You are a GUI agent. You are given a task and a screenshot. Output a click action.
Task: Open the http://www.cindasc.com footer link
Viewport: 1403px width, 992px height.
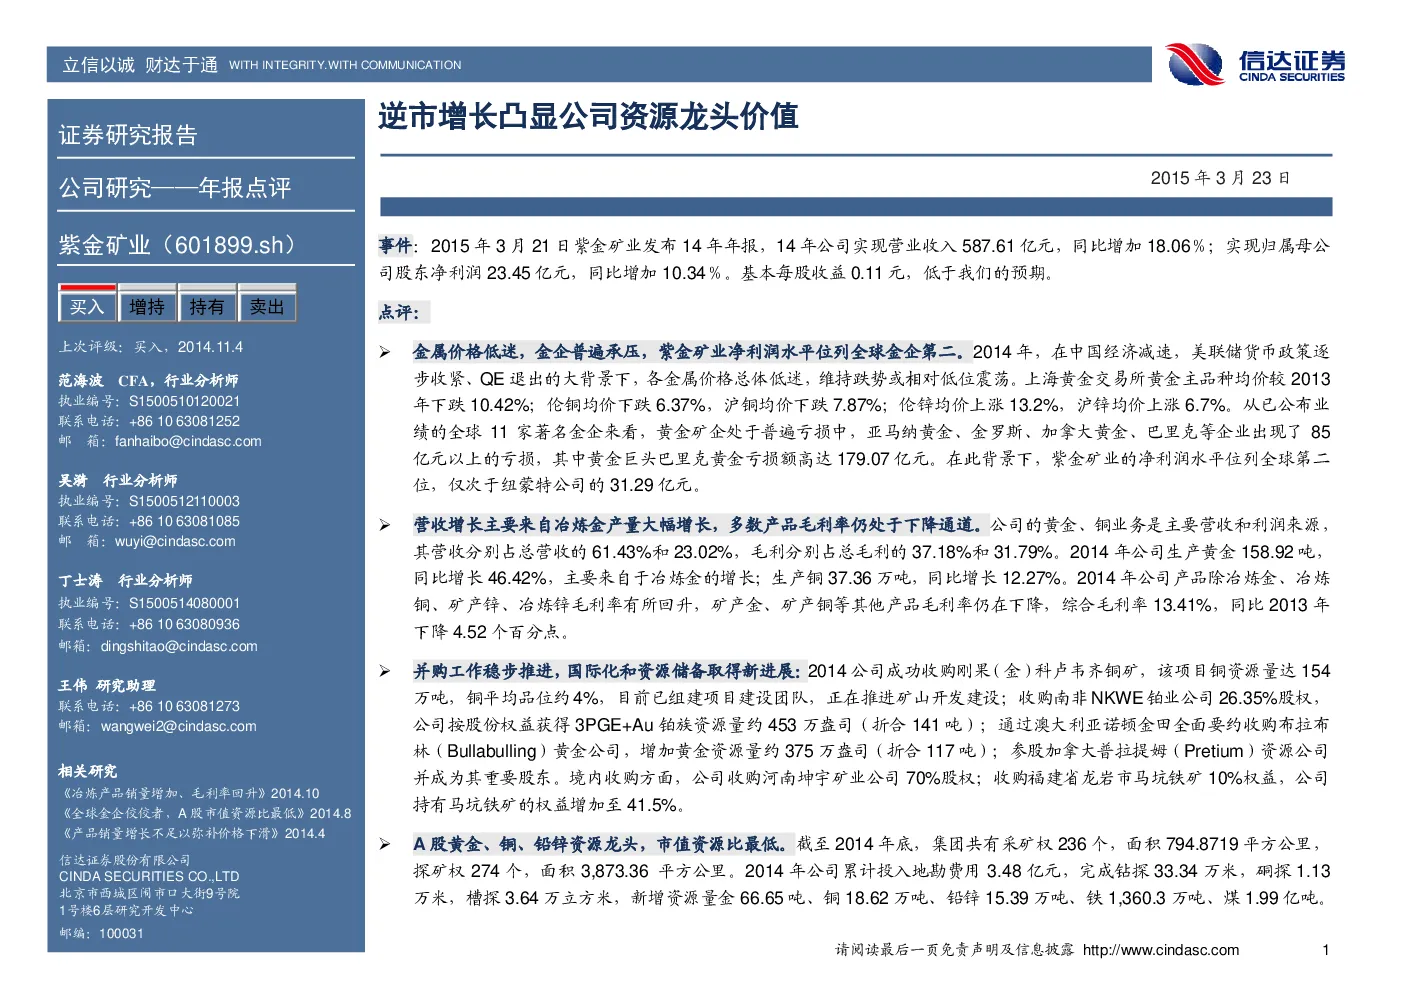tap(1161, 950)
